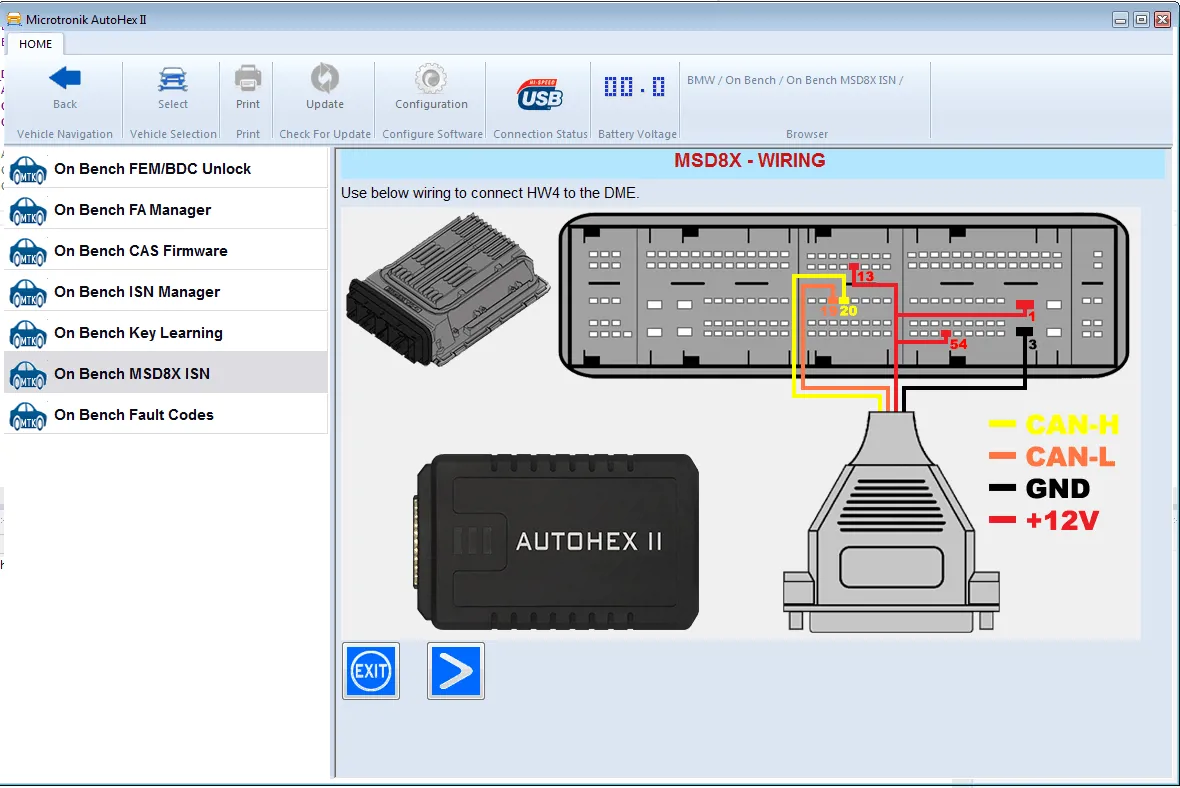Click car icon beside On Bench CAS Firmware

(28, 252)
